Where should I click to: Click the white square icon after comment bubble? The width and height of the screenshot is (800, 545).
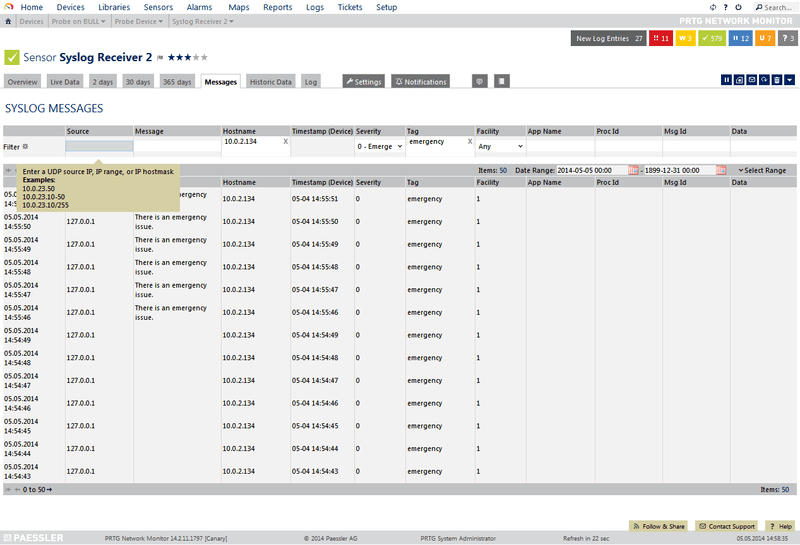point(502,81)
